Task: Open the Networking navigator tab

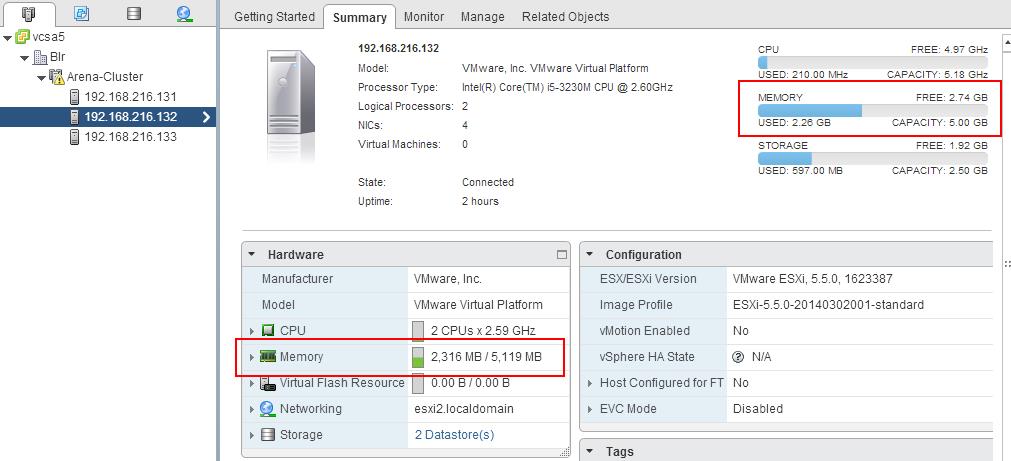Action: (x=184, y=13)
